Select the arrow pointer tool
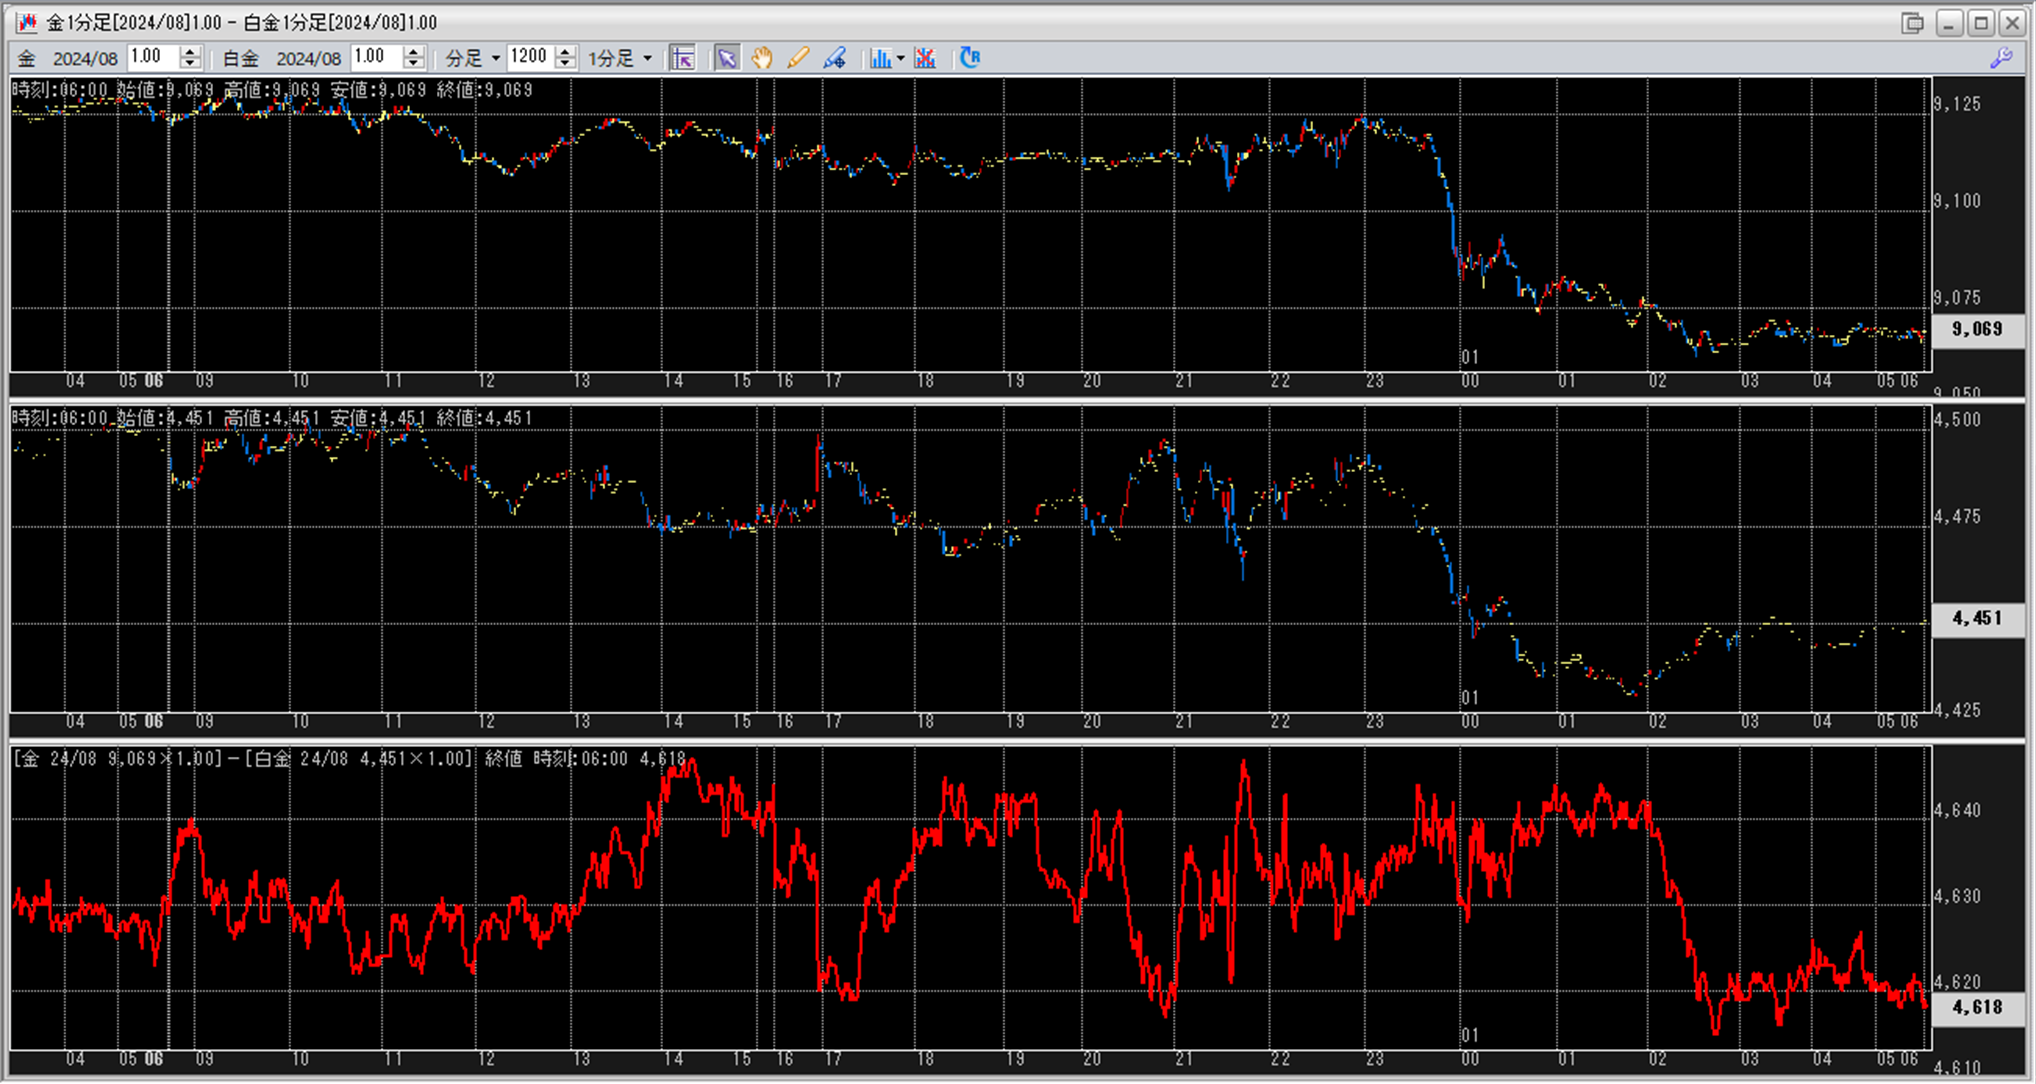2036x1084 pixels. (727, 58)
